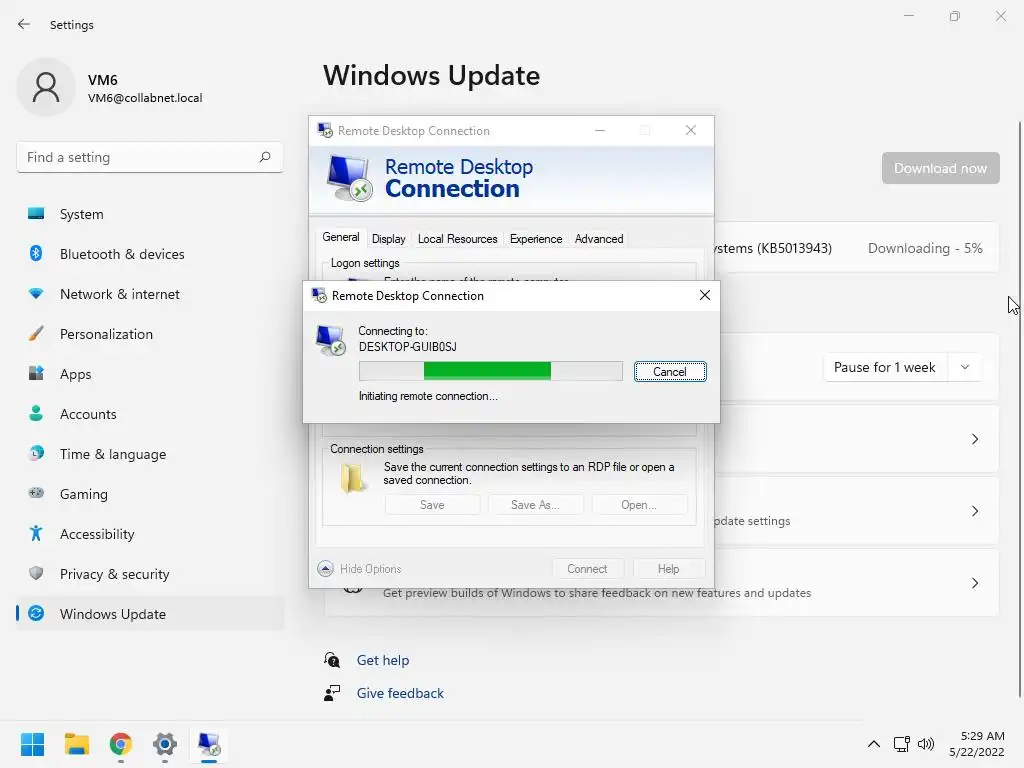The image size is (1024, 768).
Task: Go back with Settings back arrow
Action: tap(24, 24)
